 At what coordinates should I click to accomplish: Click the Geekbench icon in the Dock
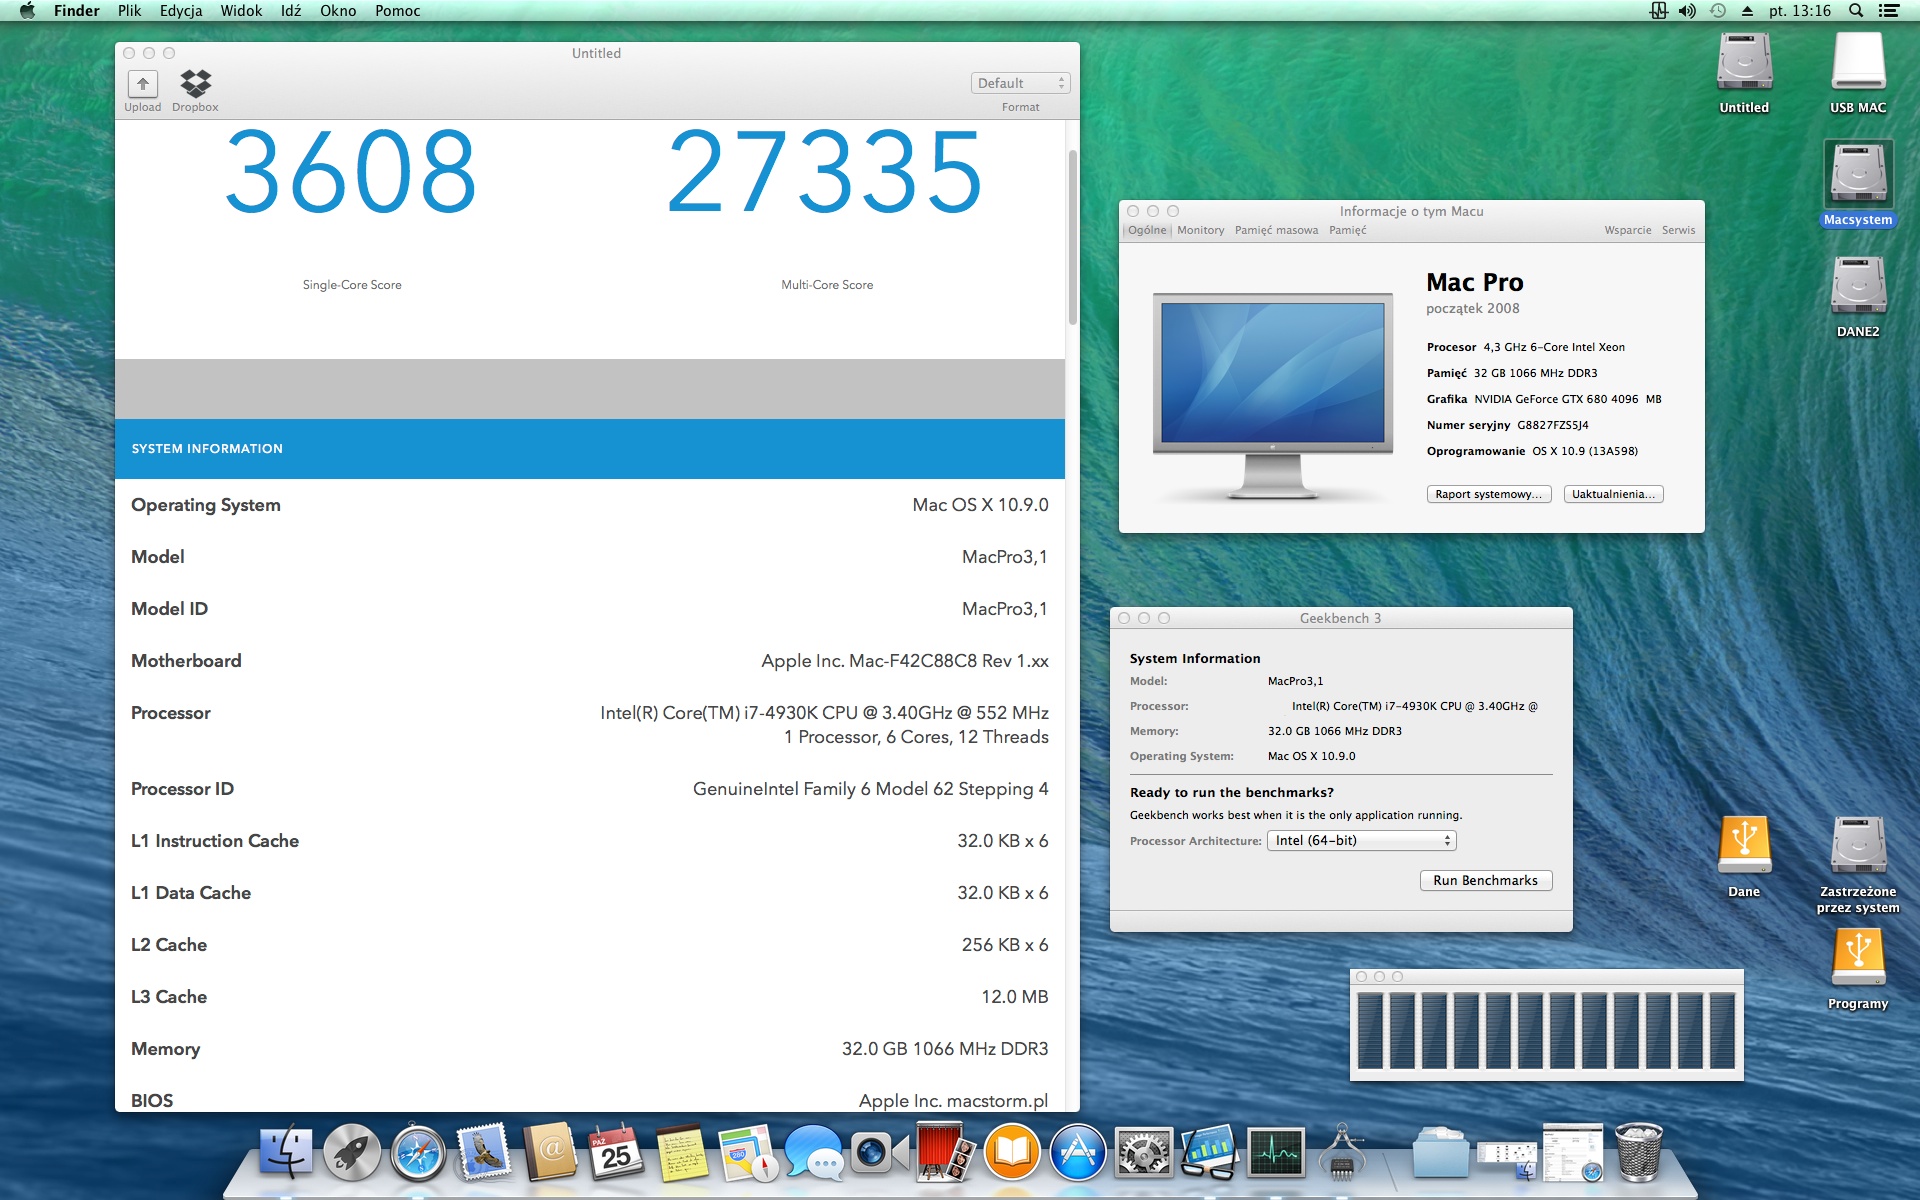pyautogui.click(x=1209, y=1152)
